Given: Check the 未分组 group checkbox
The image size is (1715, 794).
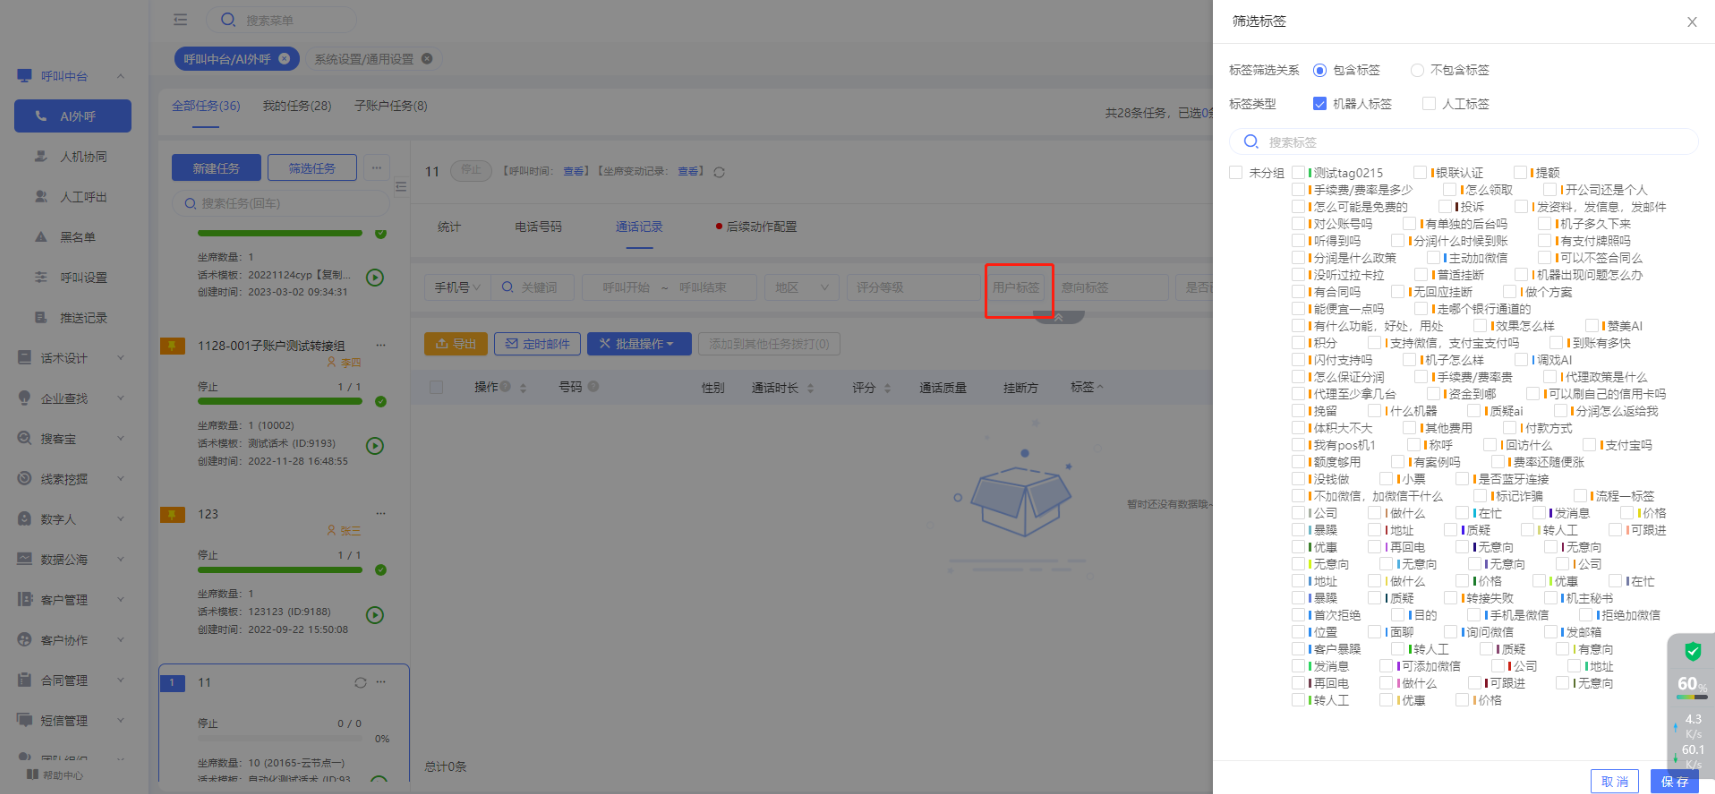Looking at the screenshot, I should 1236,173.
